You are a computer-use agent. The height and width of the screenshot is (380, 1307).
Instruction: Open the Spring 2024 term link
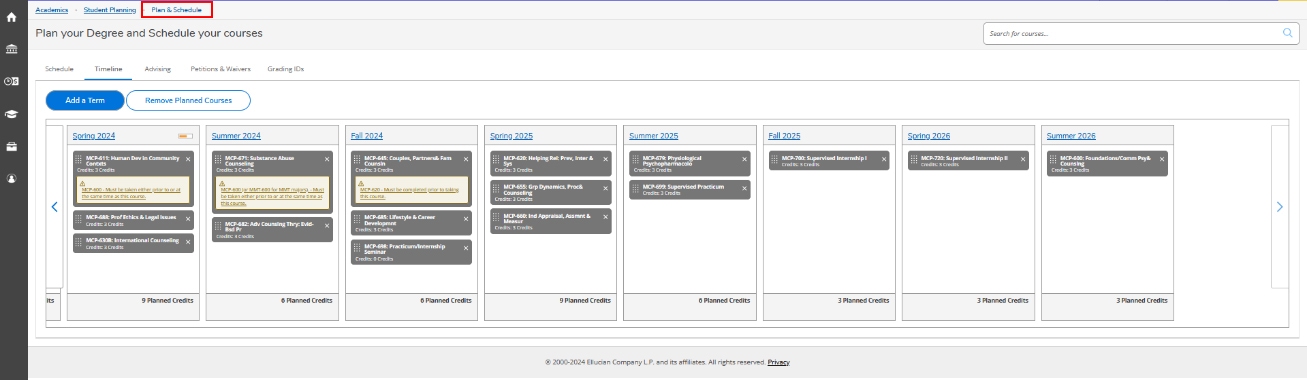(93, 135)
